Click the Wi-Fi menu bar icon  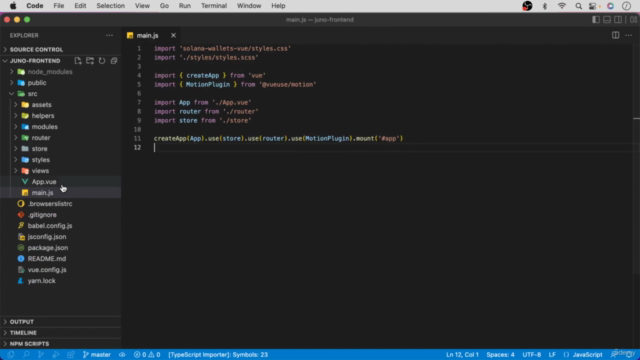coord(562,6)
